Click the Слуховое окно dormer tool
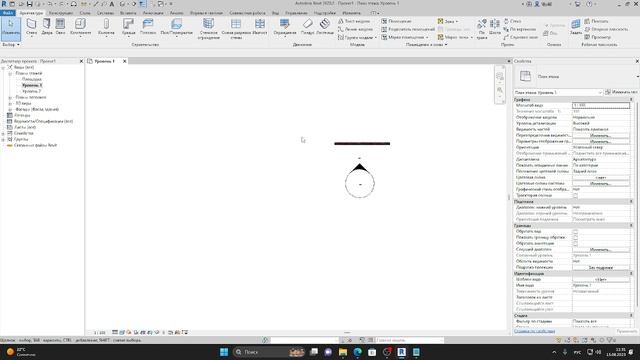This screenshot has height=360, width=640. click(x=520, y=37)
